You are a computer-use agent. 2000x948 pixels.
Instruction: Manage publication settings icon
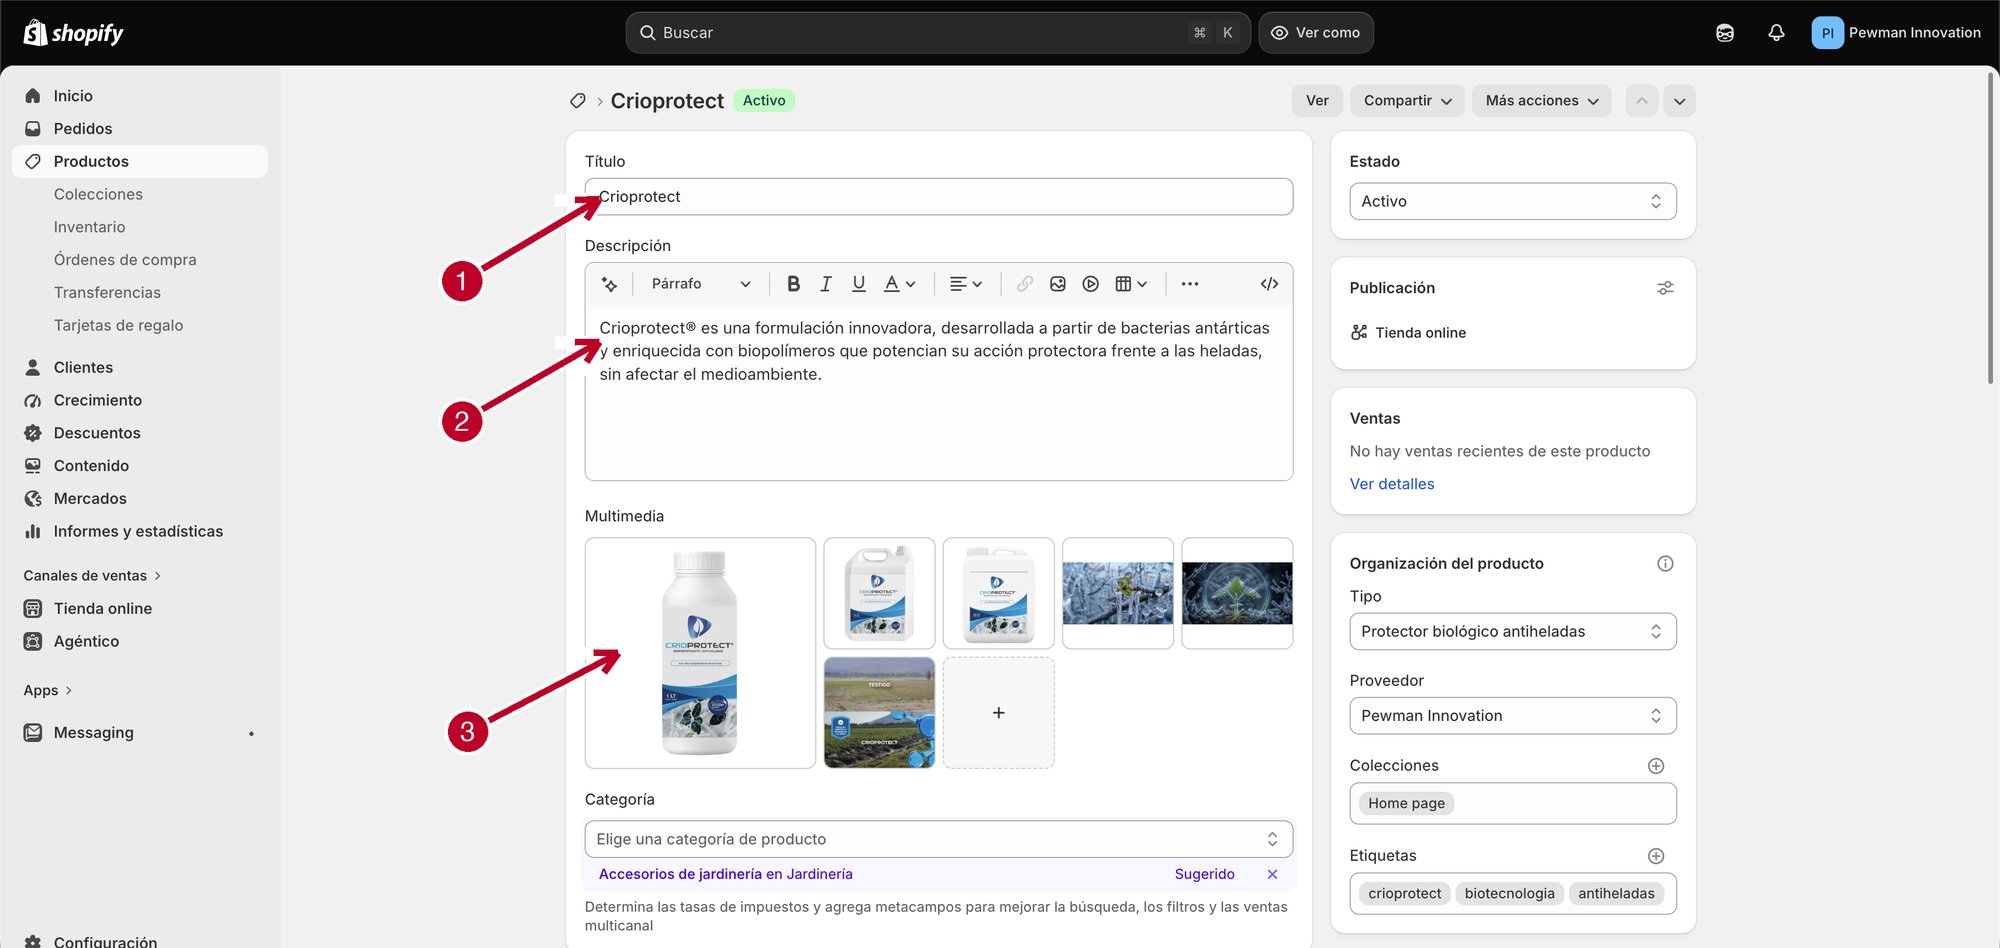pos(1665,288)
